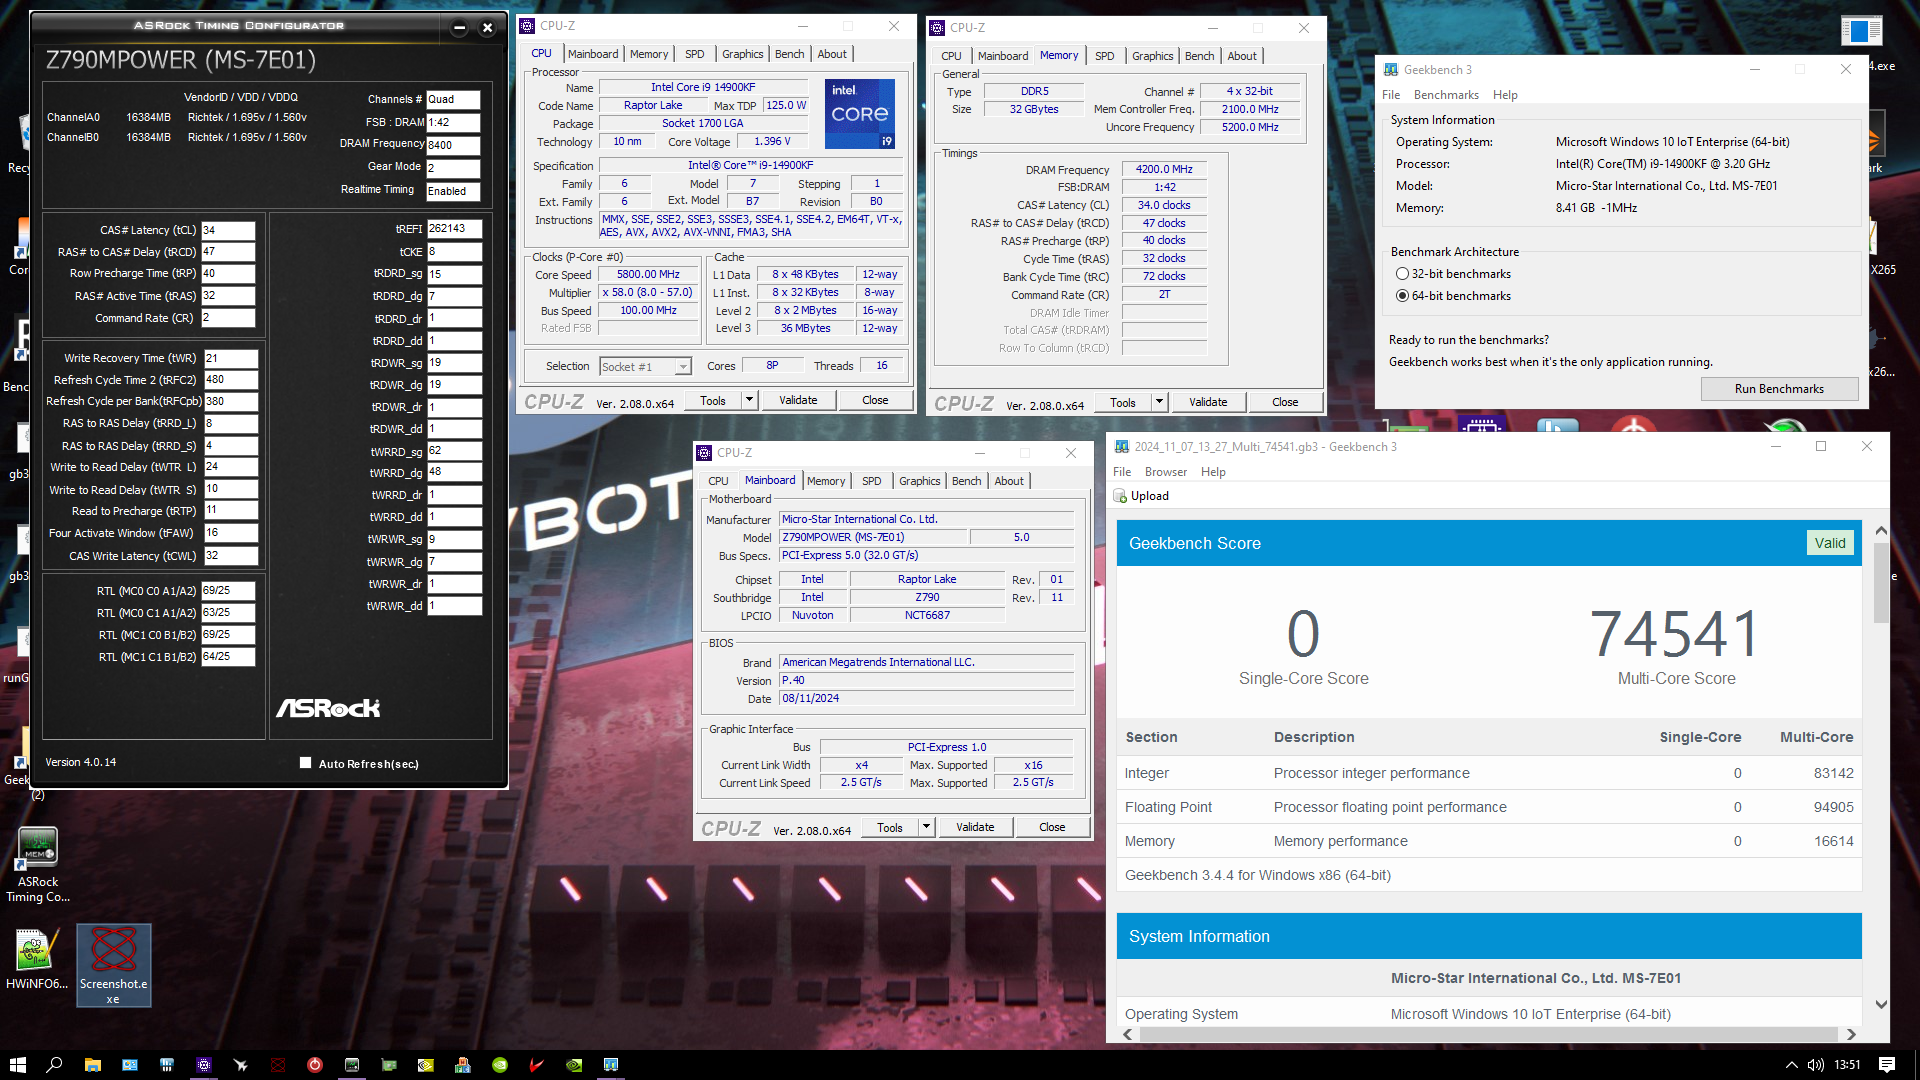Open ASRock Timing Configurator desktop shortcut
This screenshot has width=1920, height=1080.
tap(38, 864)
